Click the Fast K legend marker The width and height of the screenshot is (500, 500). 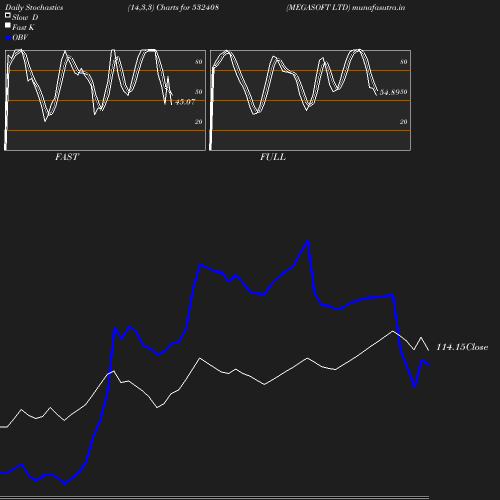(x=8, y=25)
